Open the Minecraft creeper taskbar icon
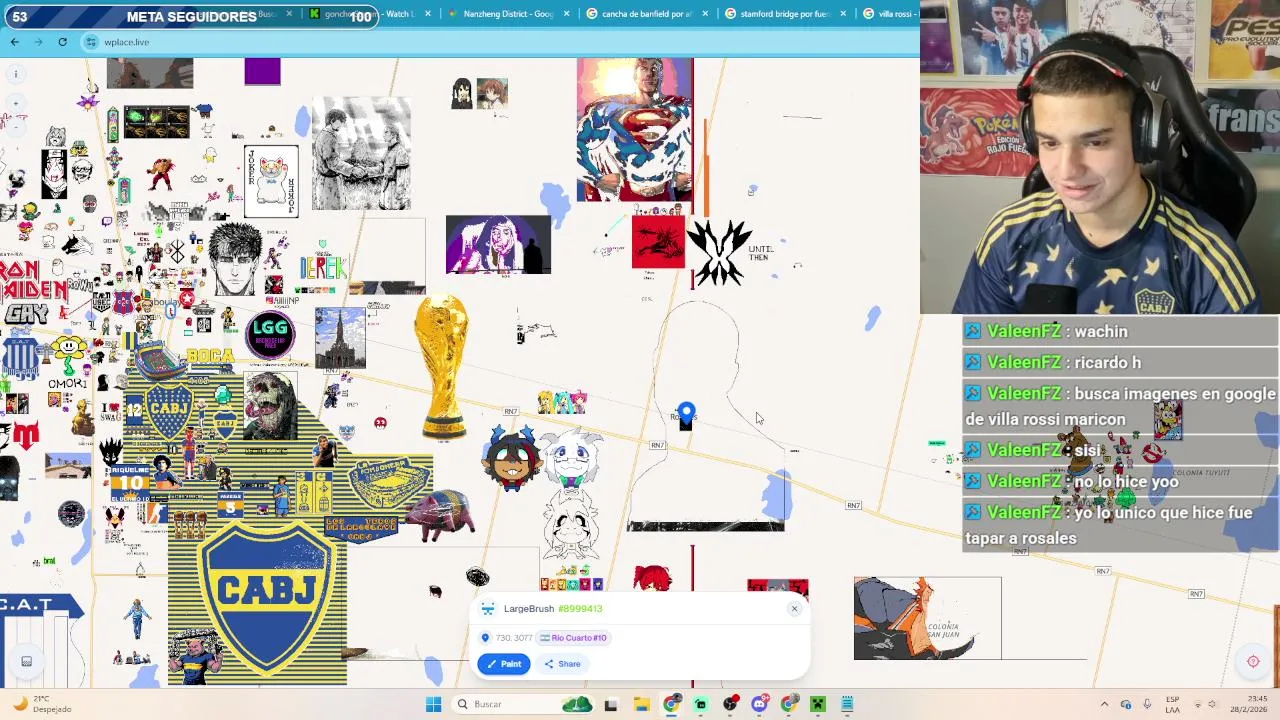1280x720 pixels. click(818, 704)
